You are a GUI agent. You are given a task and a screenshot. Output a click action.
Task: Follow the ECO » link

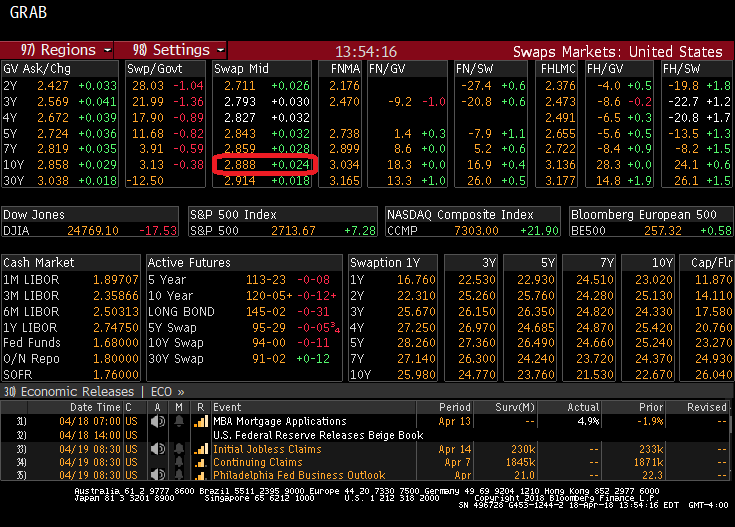pyautogui.click(x=168, y=391)
